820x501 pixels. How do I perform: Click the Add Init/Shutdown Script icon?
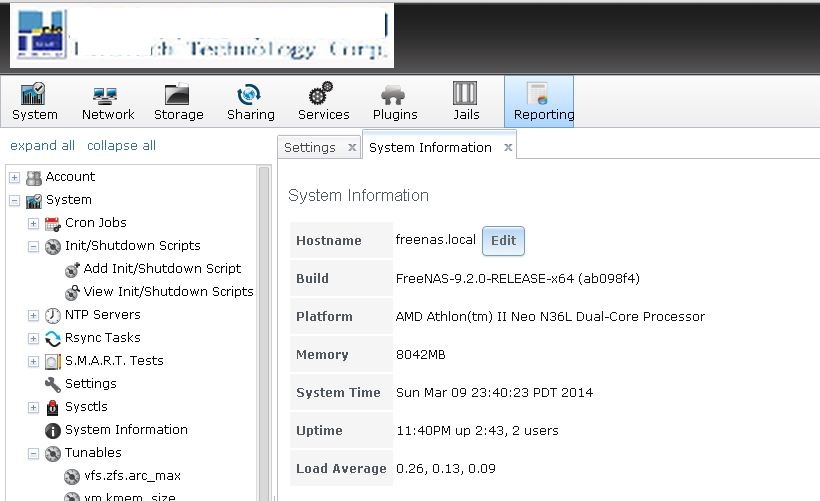(72, 270)
